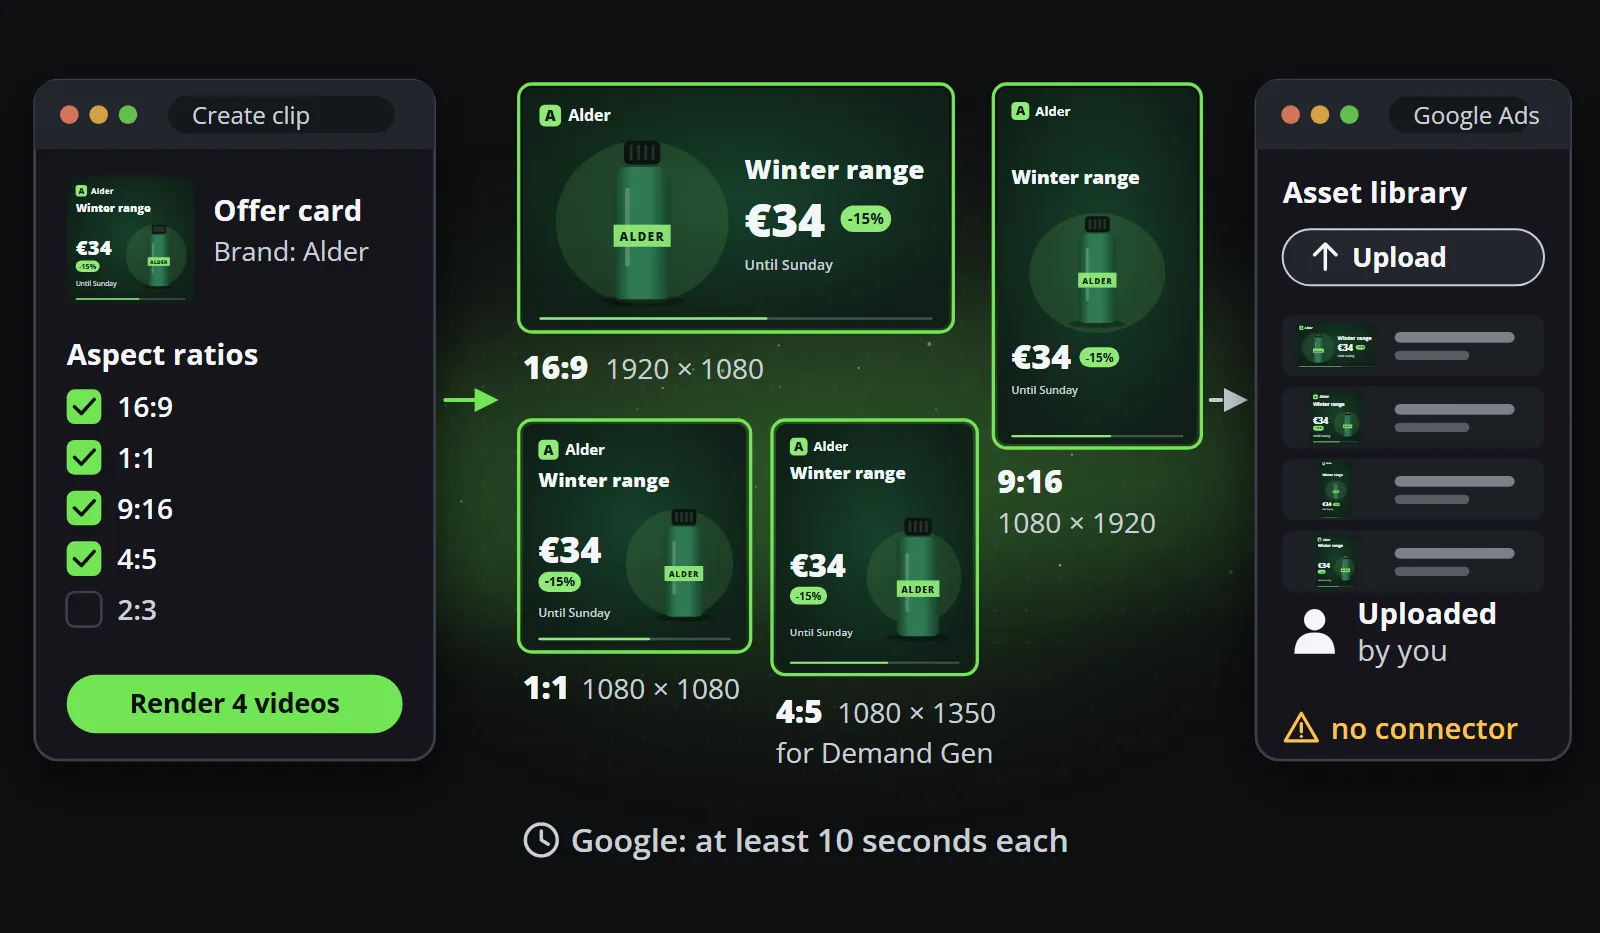Click the Alder logo icon in 9:16 card
The height and width of the screenshot is (933, 1600).
point(1020,111)
